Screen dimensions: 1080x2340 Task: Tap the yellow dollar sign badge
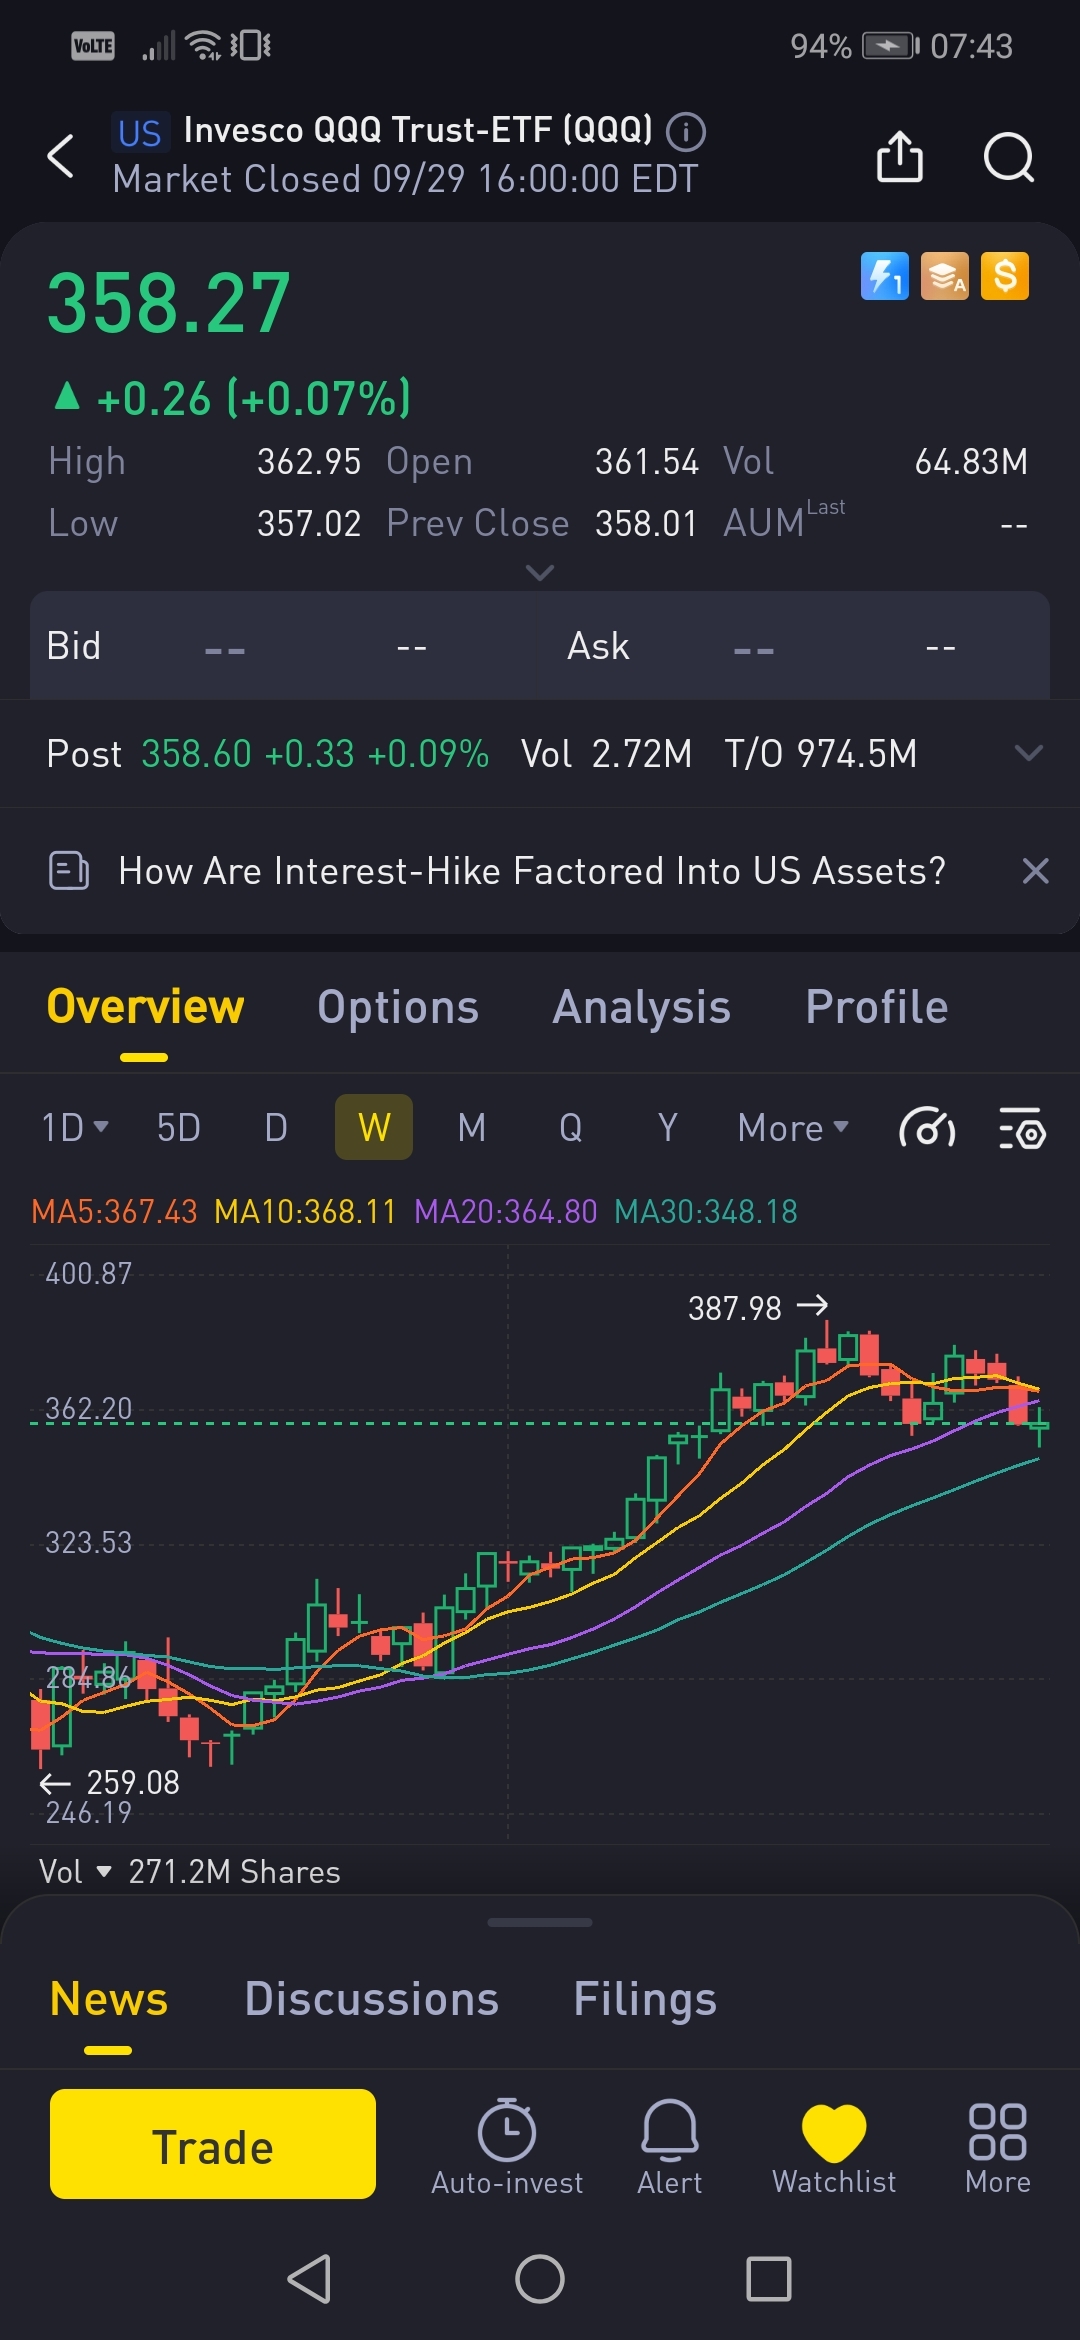point(1005,276)
